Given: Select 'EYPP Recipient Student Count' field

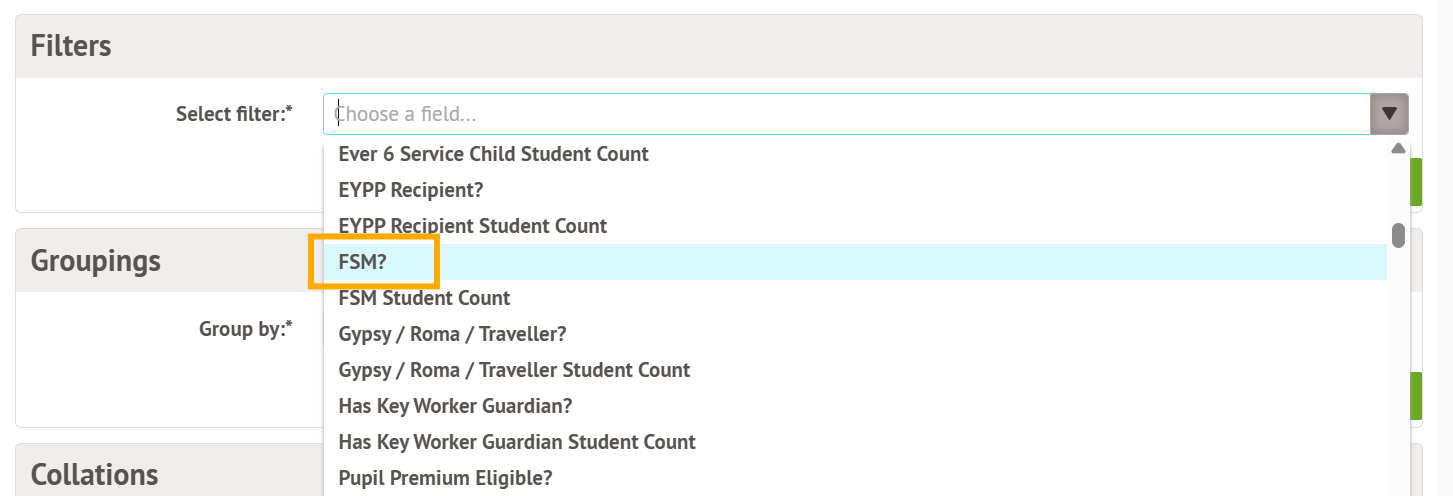Looking at the screenshot, I should (473, 226).
